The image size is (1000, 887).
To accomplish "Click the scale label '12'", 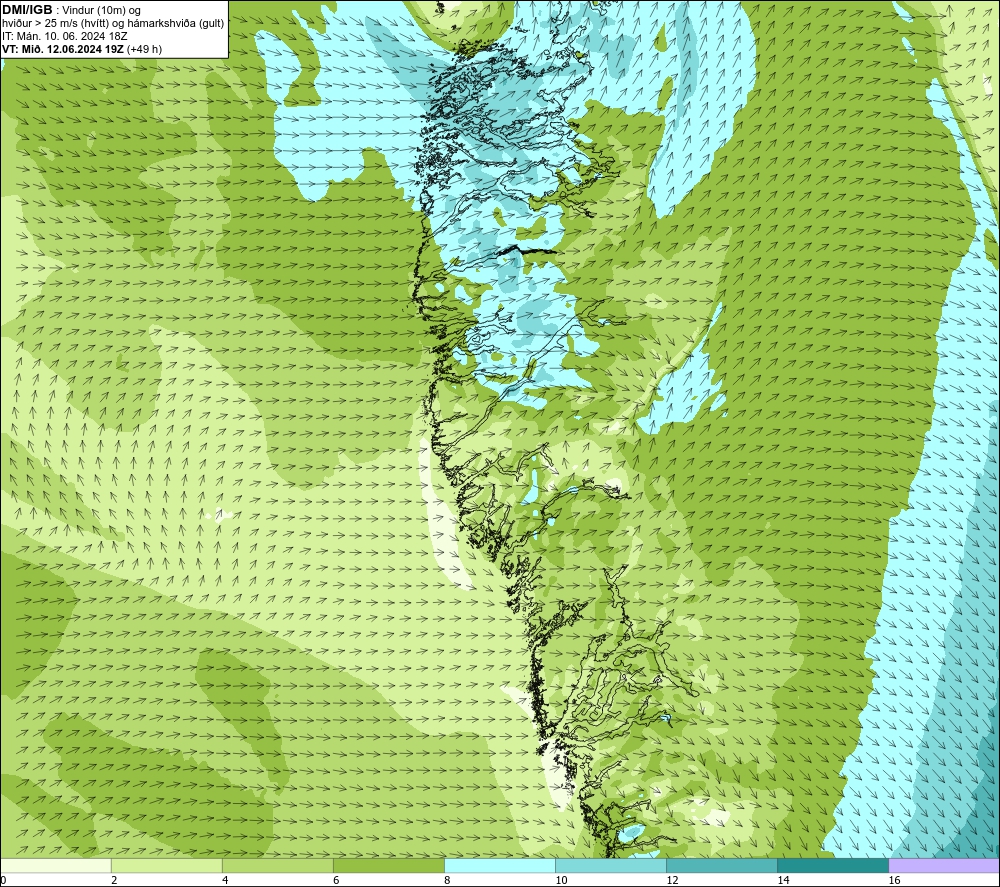I will tap(672, 880).
